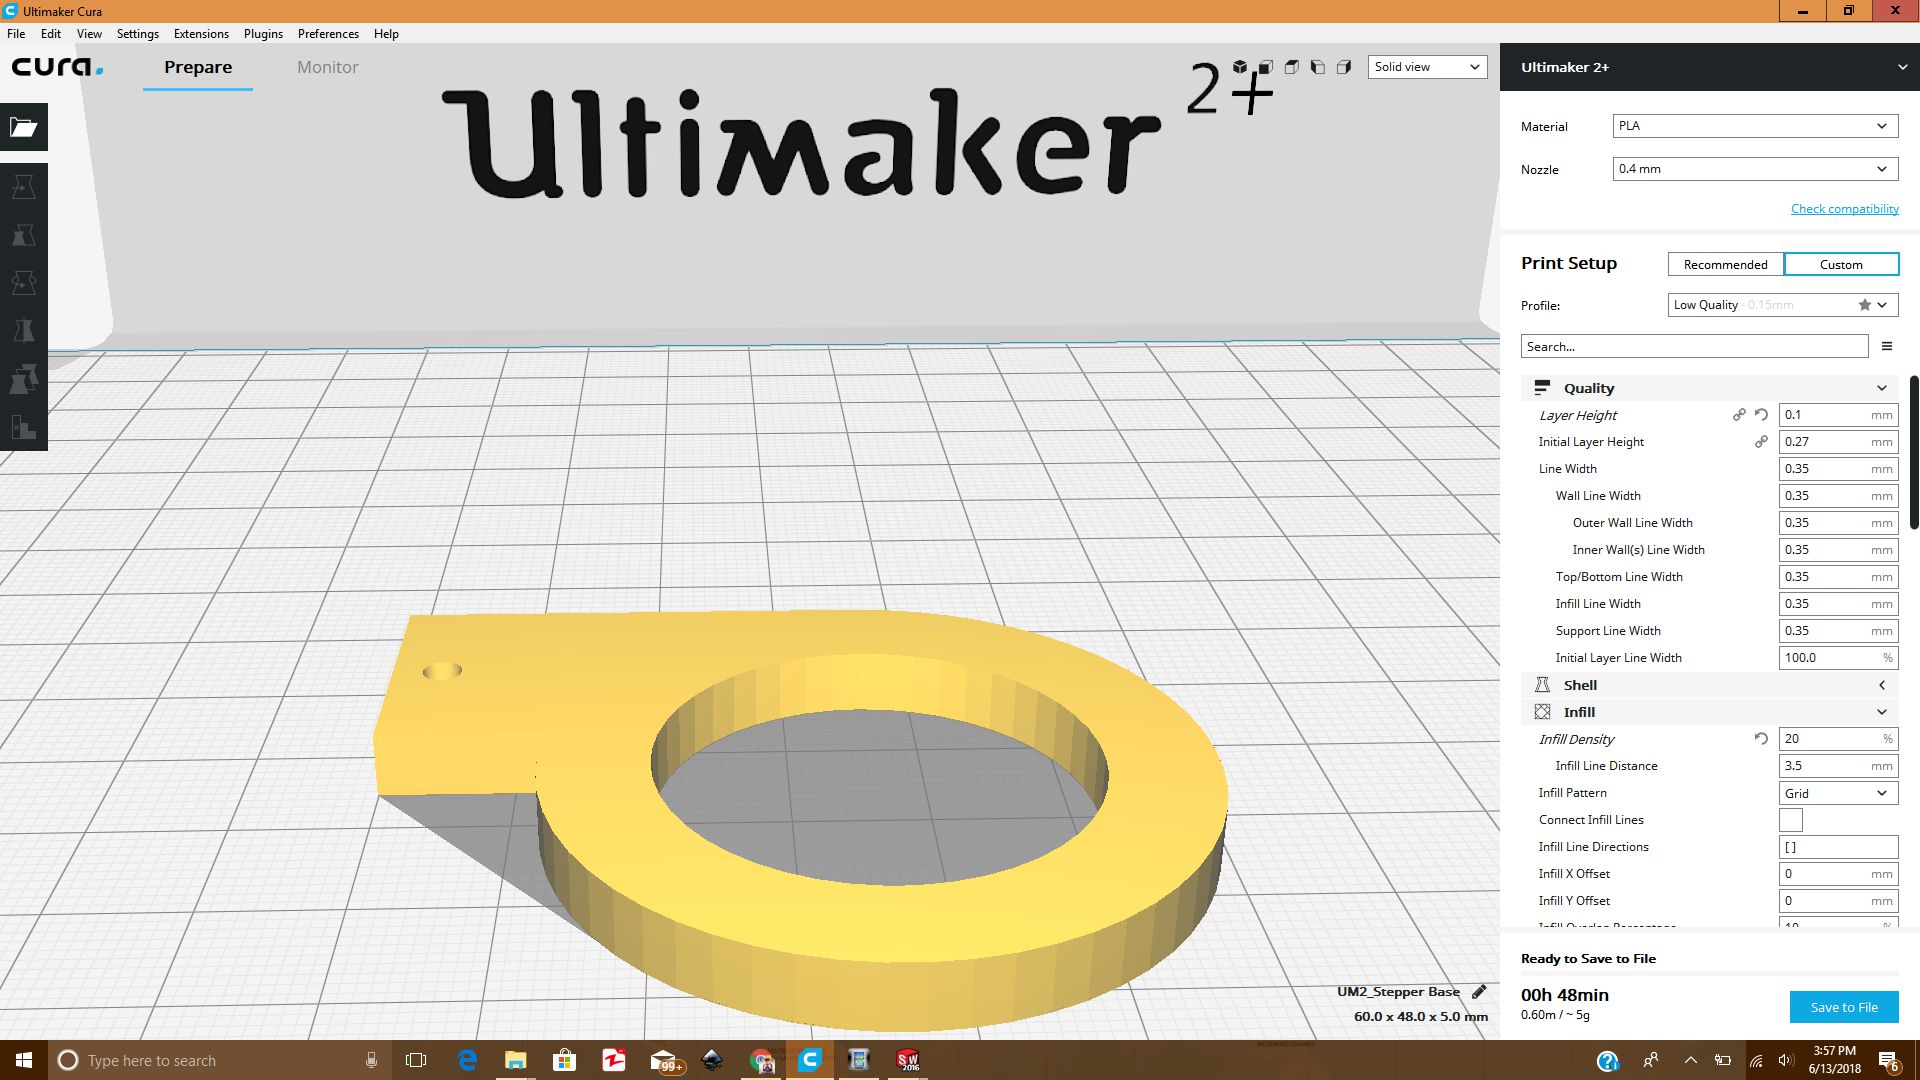Image resolution: width=1920 pixels, height=1080 pixels.
Task: Click the settings Search field
Action: tap(1693, 346)
